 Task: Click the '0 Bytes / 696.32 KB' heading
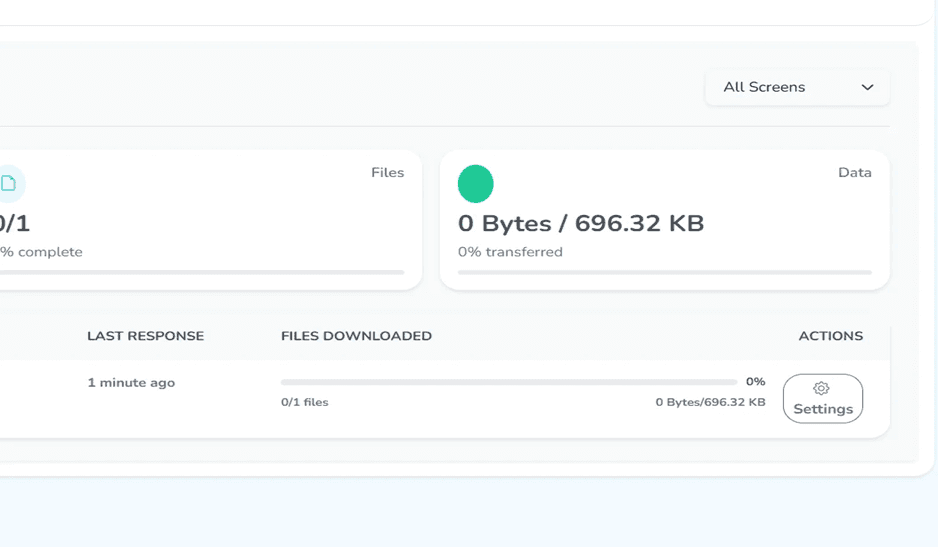[581, 223]
